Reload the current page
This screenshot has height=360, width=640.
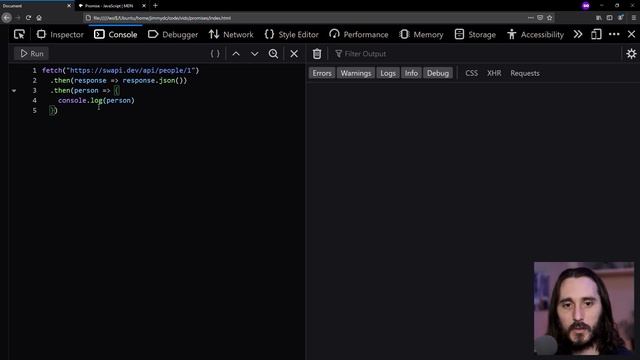tap(28, 18)
